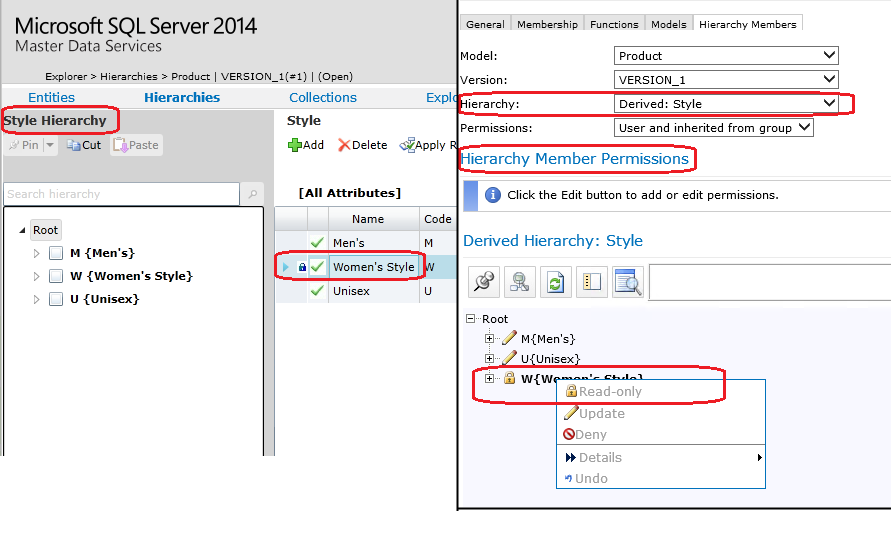Click the Pin button in Style Hierarchy

(24, 145)
